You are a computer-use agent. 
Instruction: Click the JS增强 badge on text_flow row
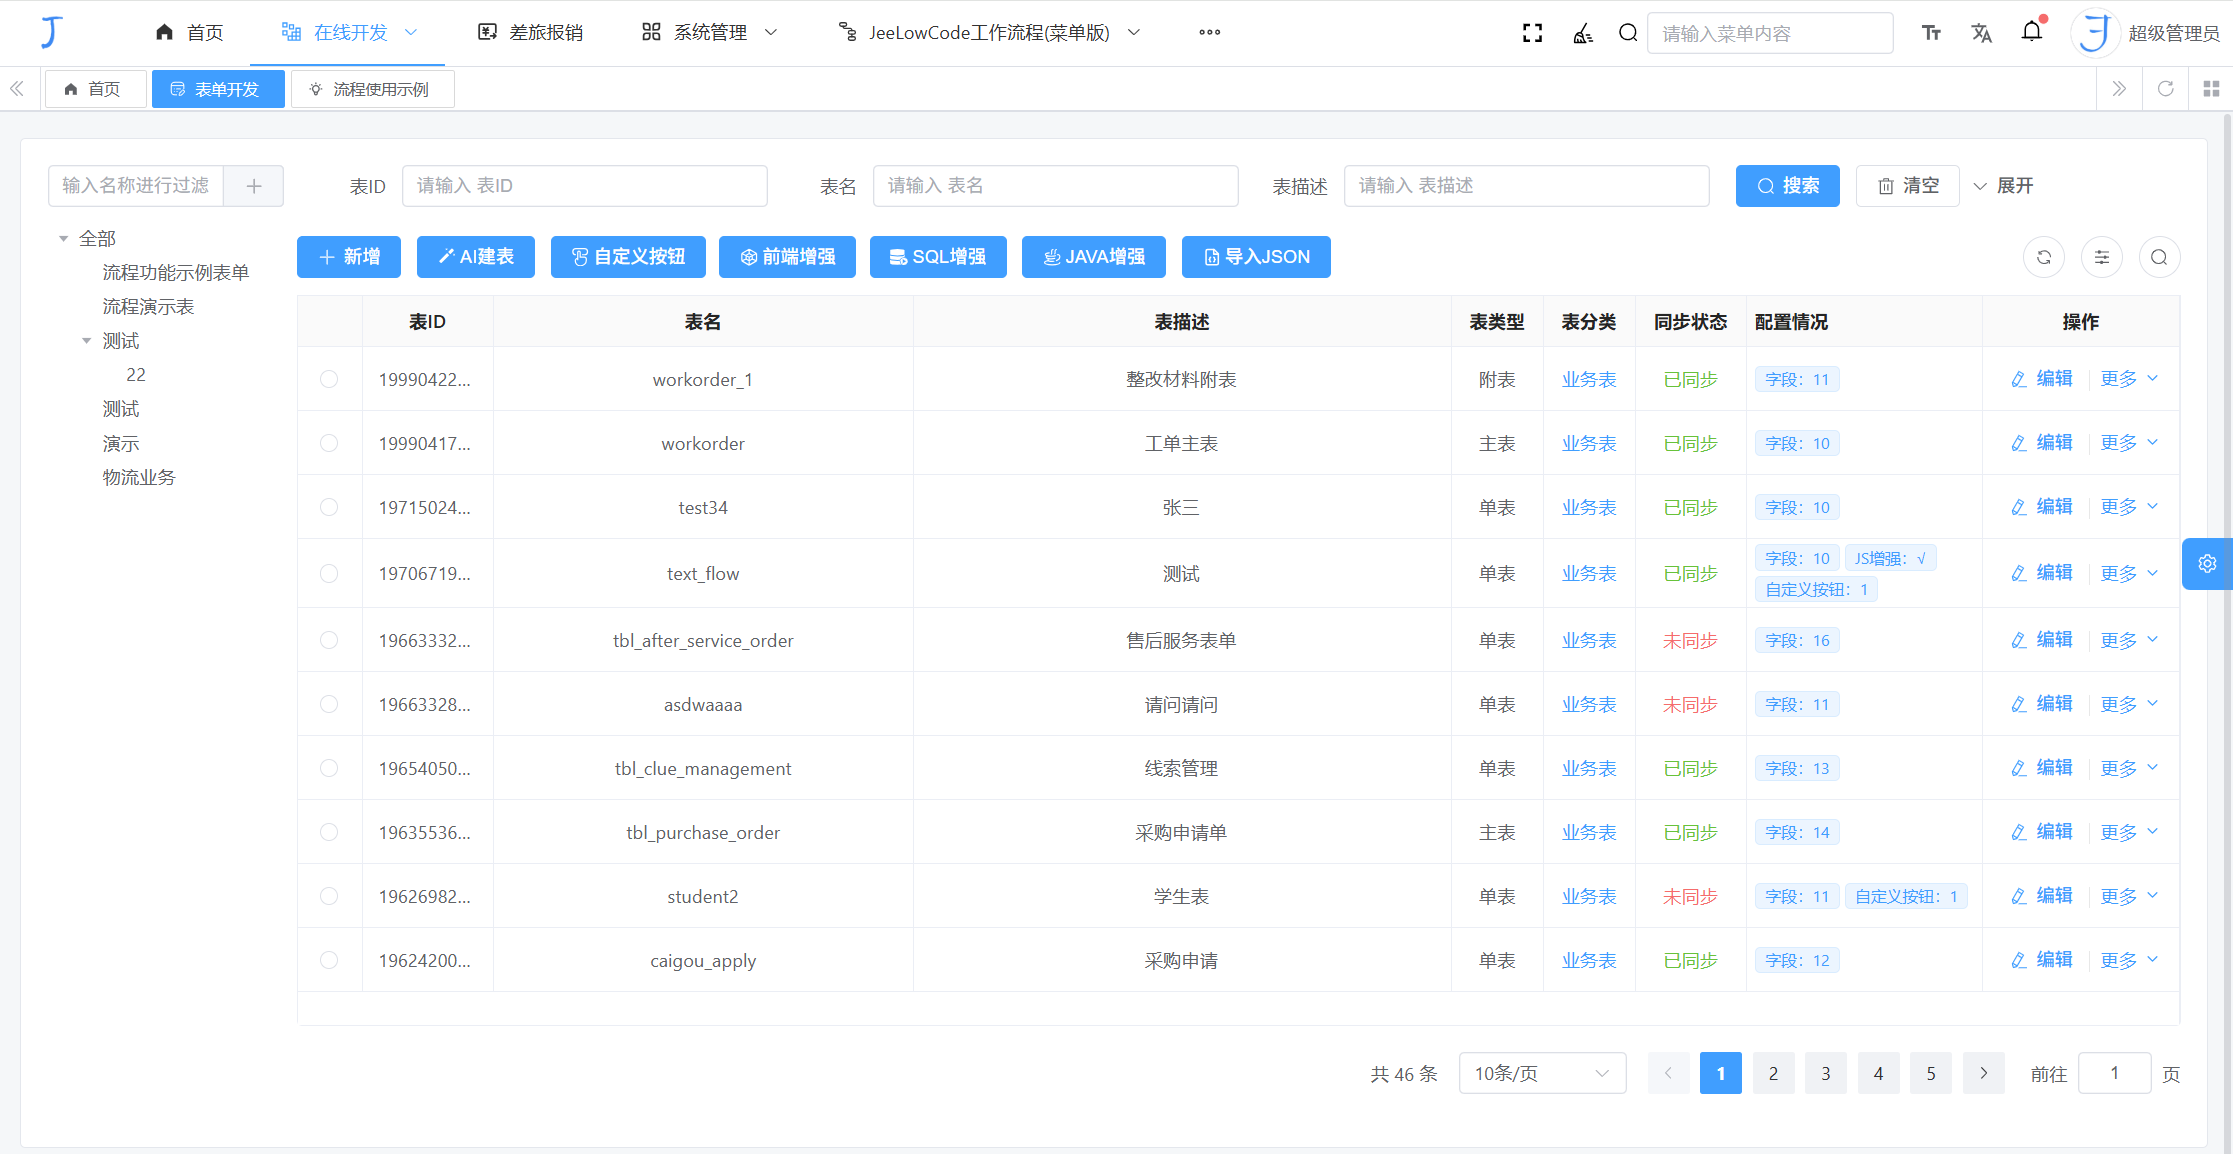coord(1890,557)
